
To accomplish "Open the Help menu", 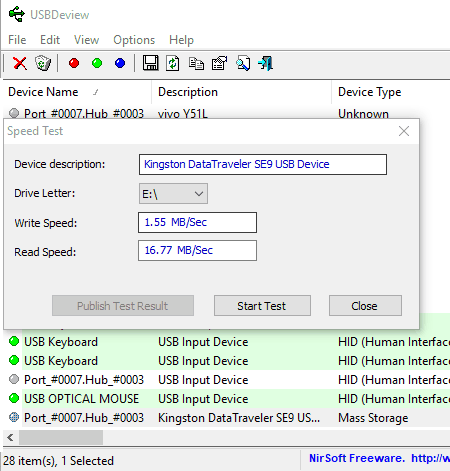I will (x=181, y=40).
